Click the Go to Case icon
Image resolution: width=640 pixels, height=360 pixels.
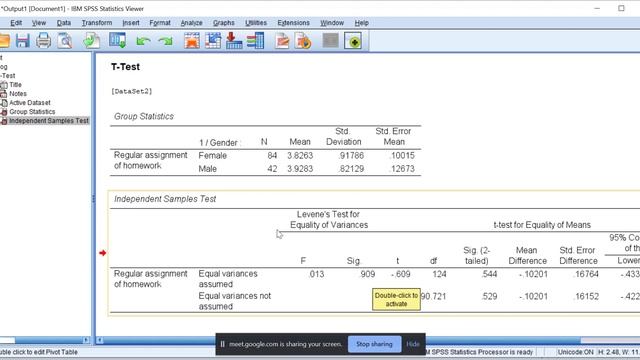[213, 41]
